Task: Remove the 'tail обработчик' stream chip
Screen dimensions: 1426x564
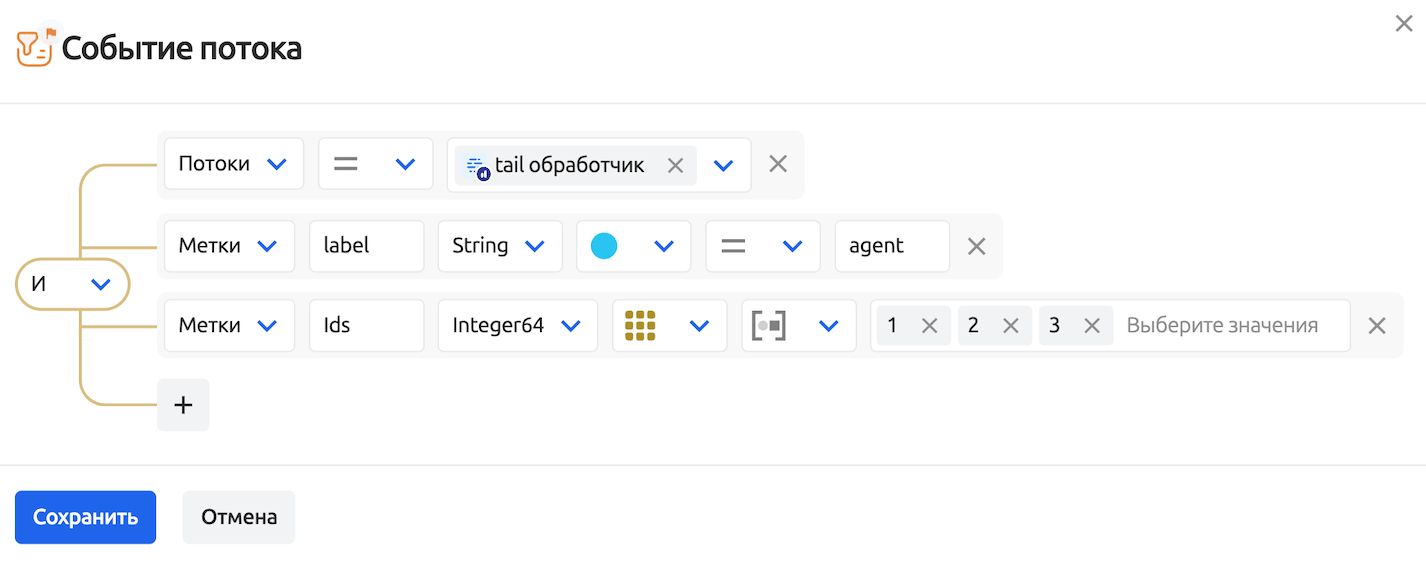Action: click(x=675, y=165)
